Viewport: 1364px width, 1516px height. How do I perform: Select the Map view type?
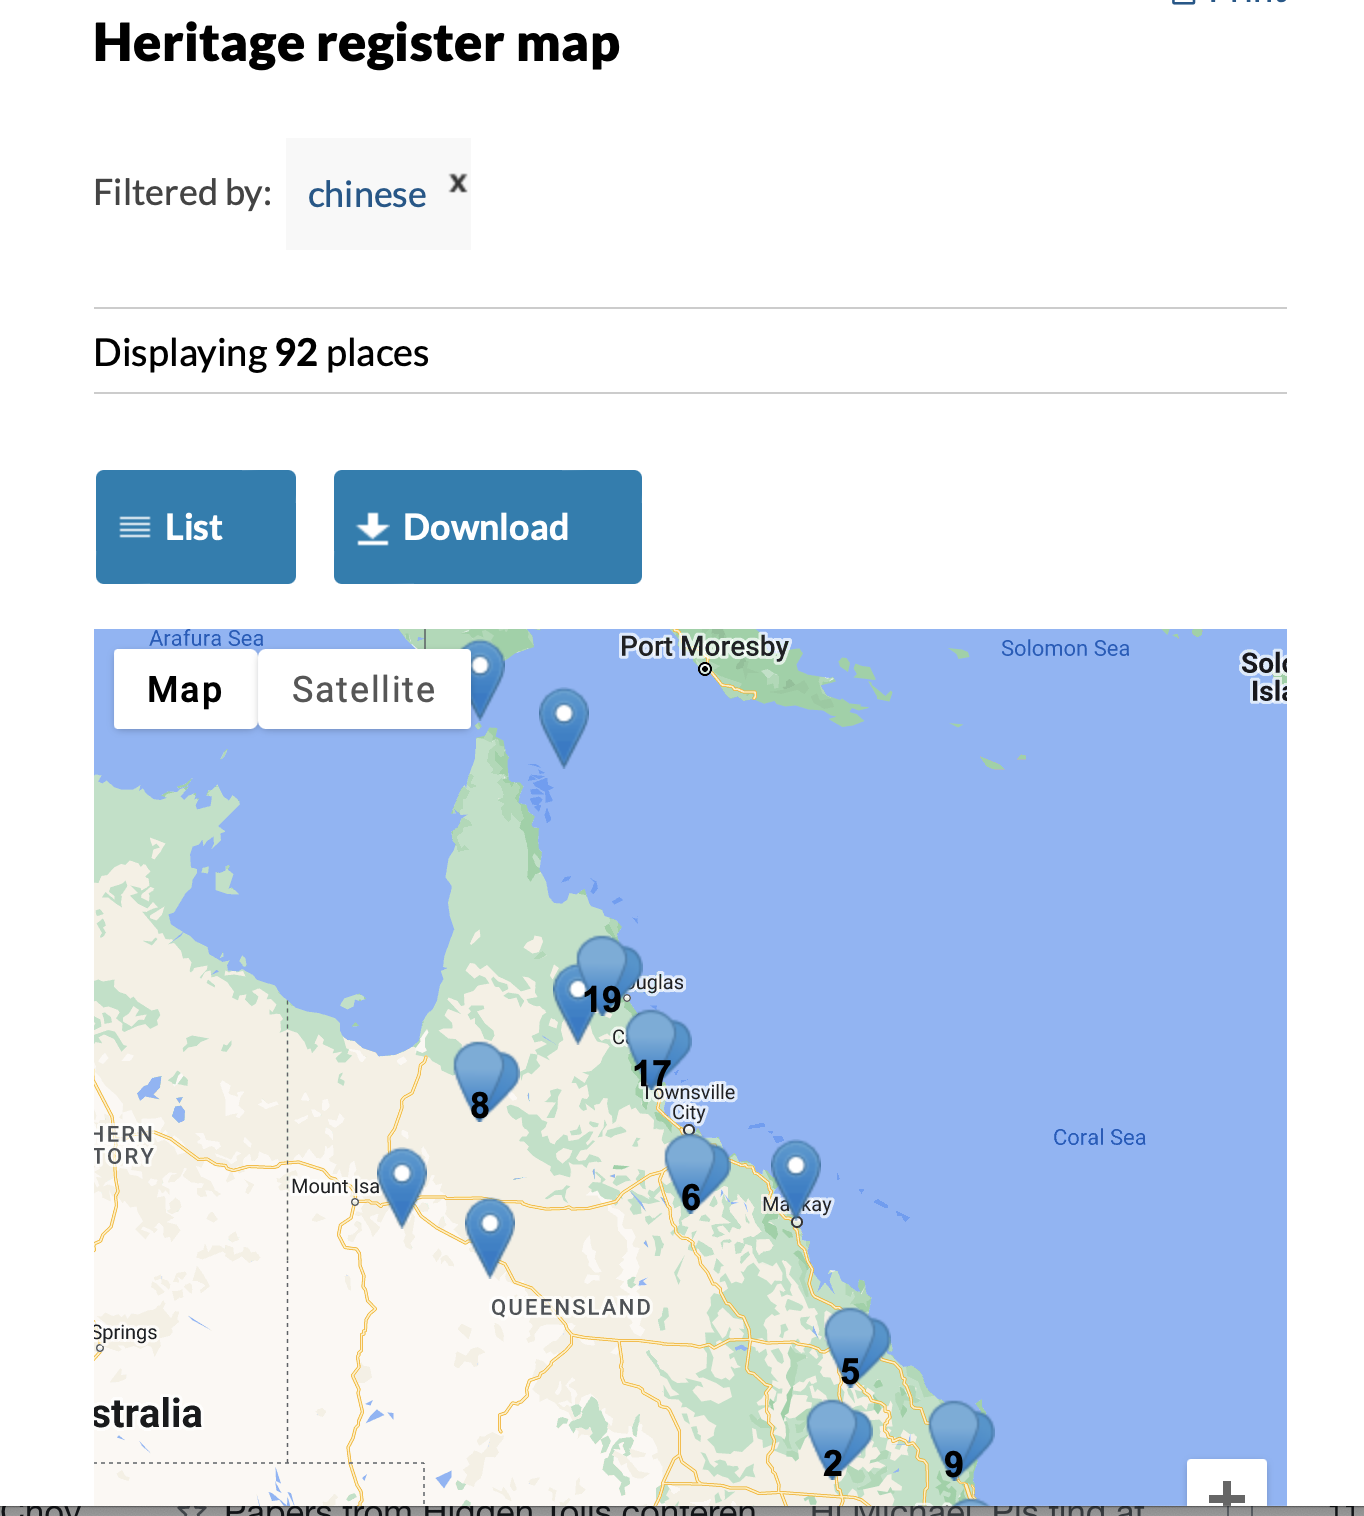[x=185, y=690]
